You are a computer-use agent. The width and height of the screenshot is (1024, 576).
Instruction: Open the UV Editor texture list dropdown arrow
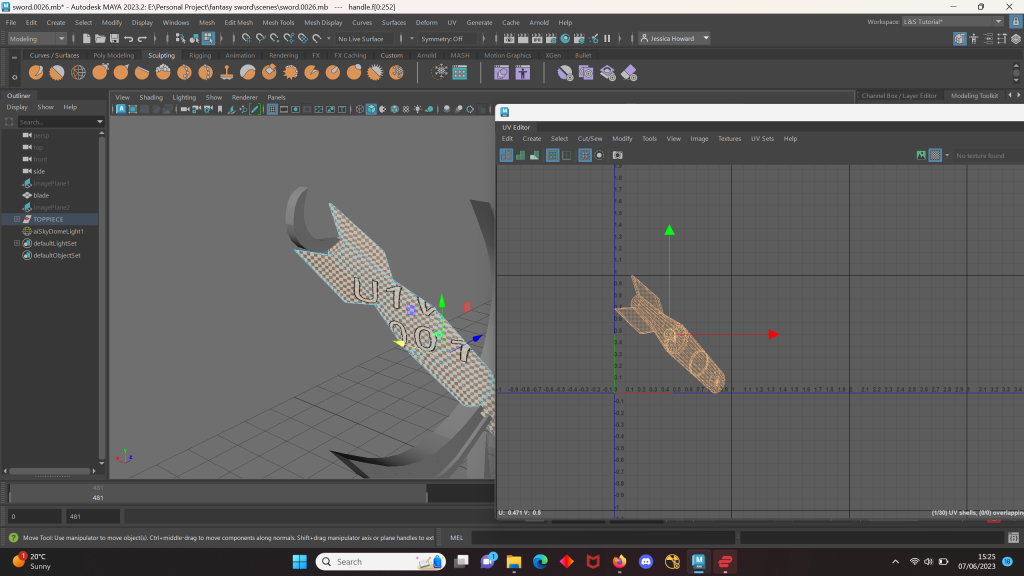pos(947,155)
